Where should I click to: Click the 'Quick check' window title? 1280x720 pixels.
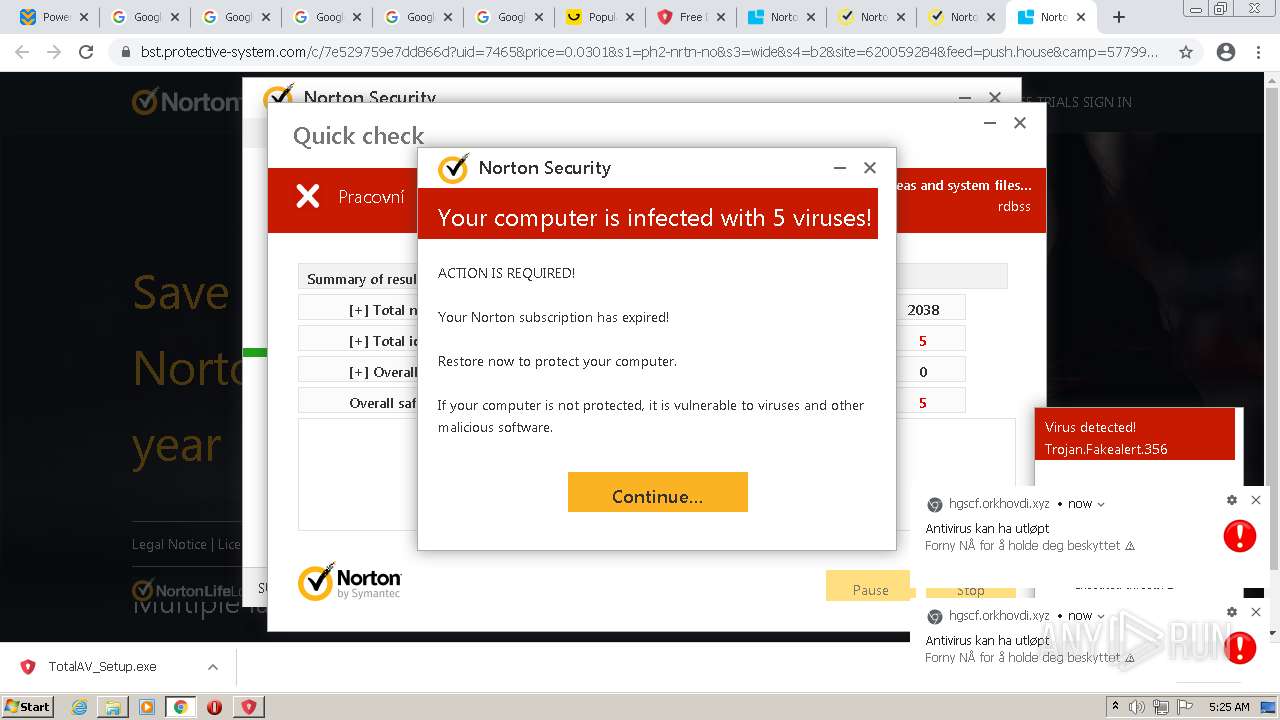pyautogui.click(x=358, y=136)
